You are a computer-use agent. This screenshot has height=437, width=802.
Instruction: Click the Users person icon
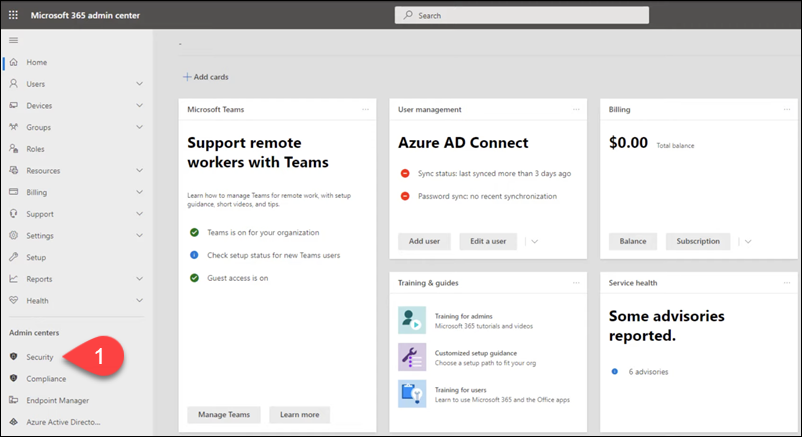14,83
